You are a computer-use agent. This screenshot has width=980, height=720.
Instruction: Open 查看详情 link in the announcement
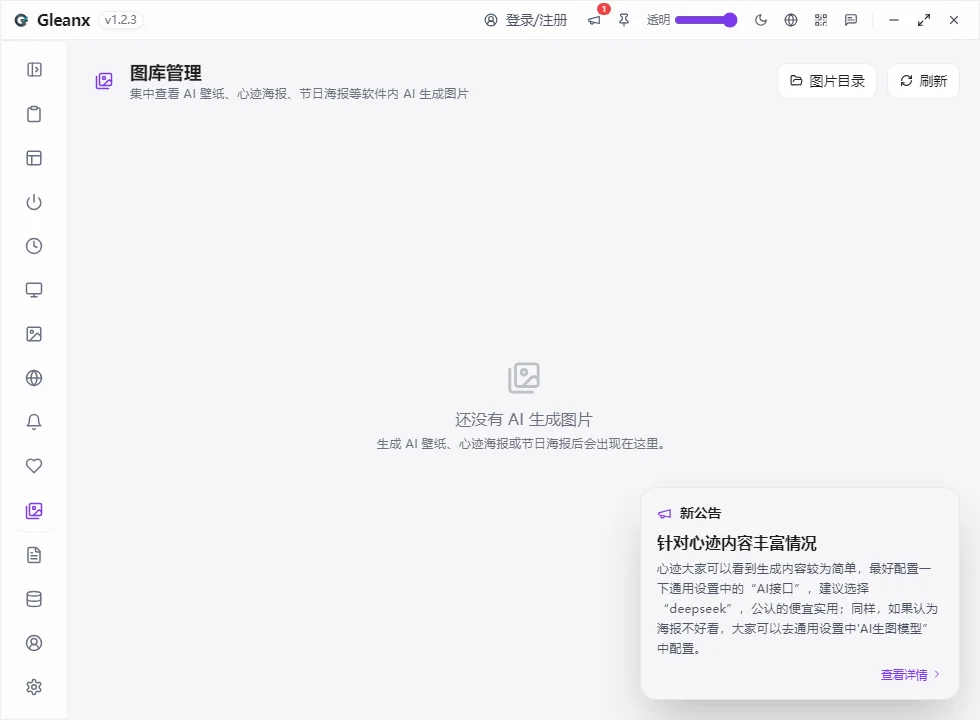[910, 675]
